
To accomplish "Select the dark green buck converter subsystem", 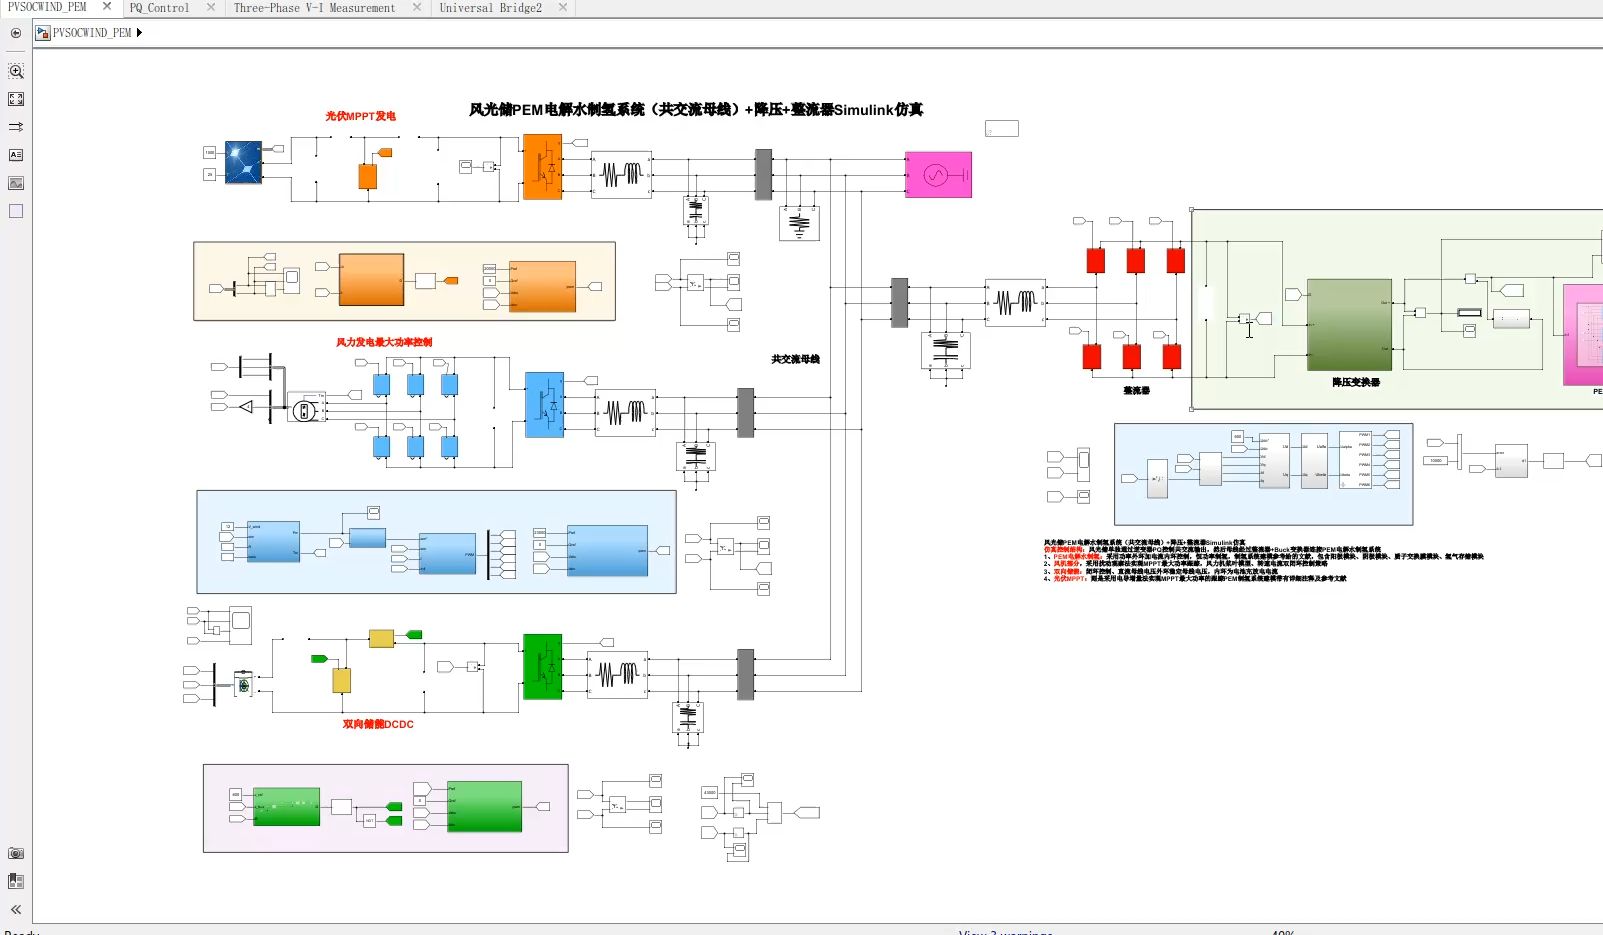I will pos(1350,325).
